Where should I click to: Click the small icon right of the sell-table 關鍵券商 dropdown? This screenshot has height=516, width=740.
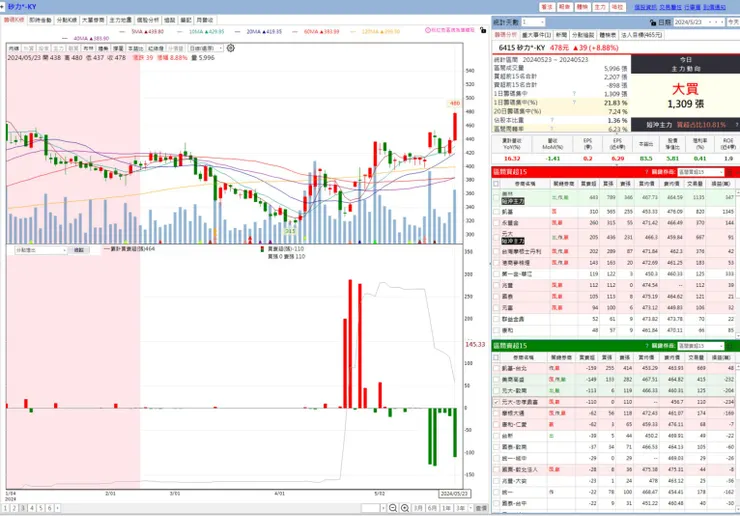tap(730, 346)
